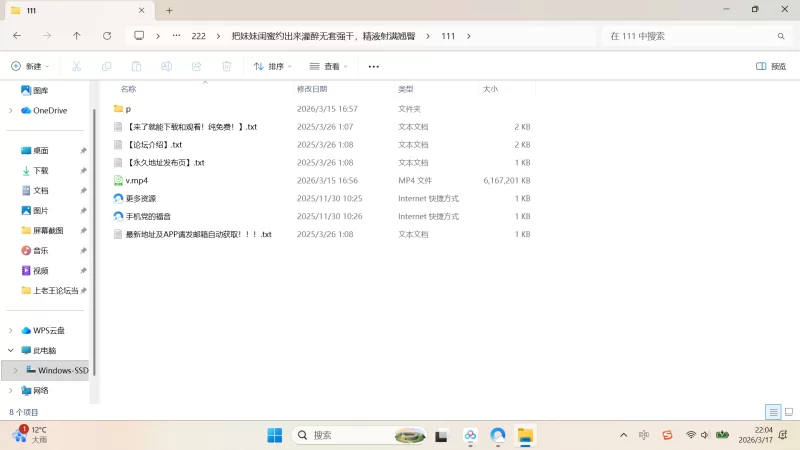Refresh the current folder view
800x450 pixels.
pos(107,36)
